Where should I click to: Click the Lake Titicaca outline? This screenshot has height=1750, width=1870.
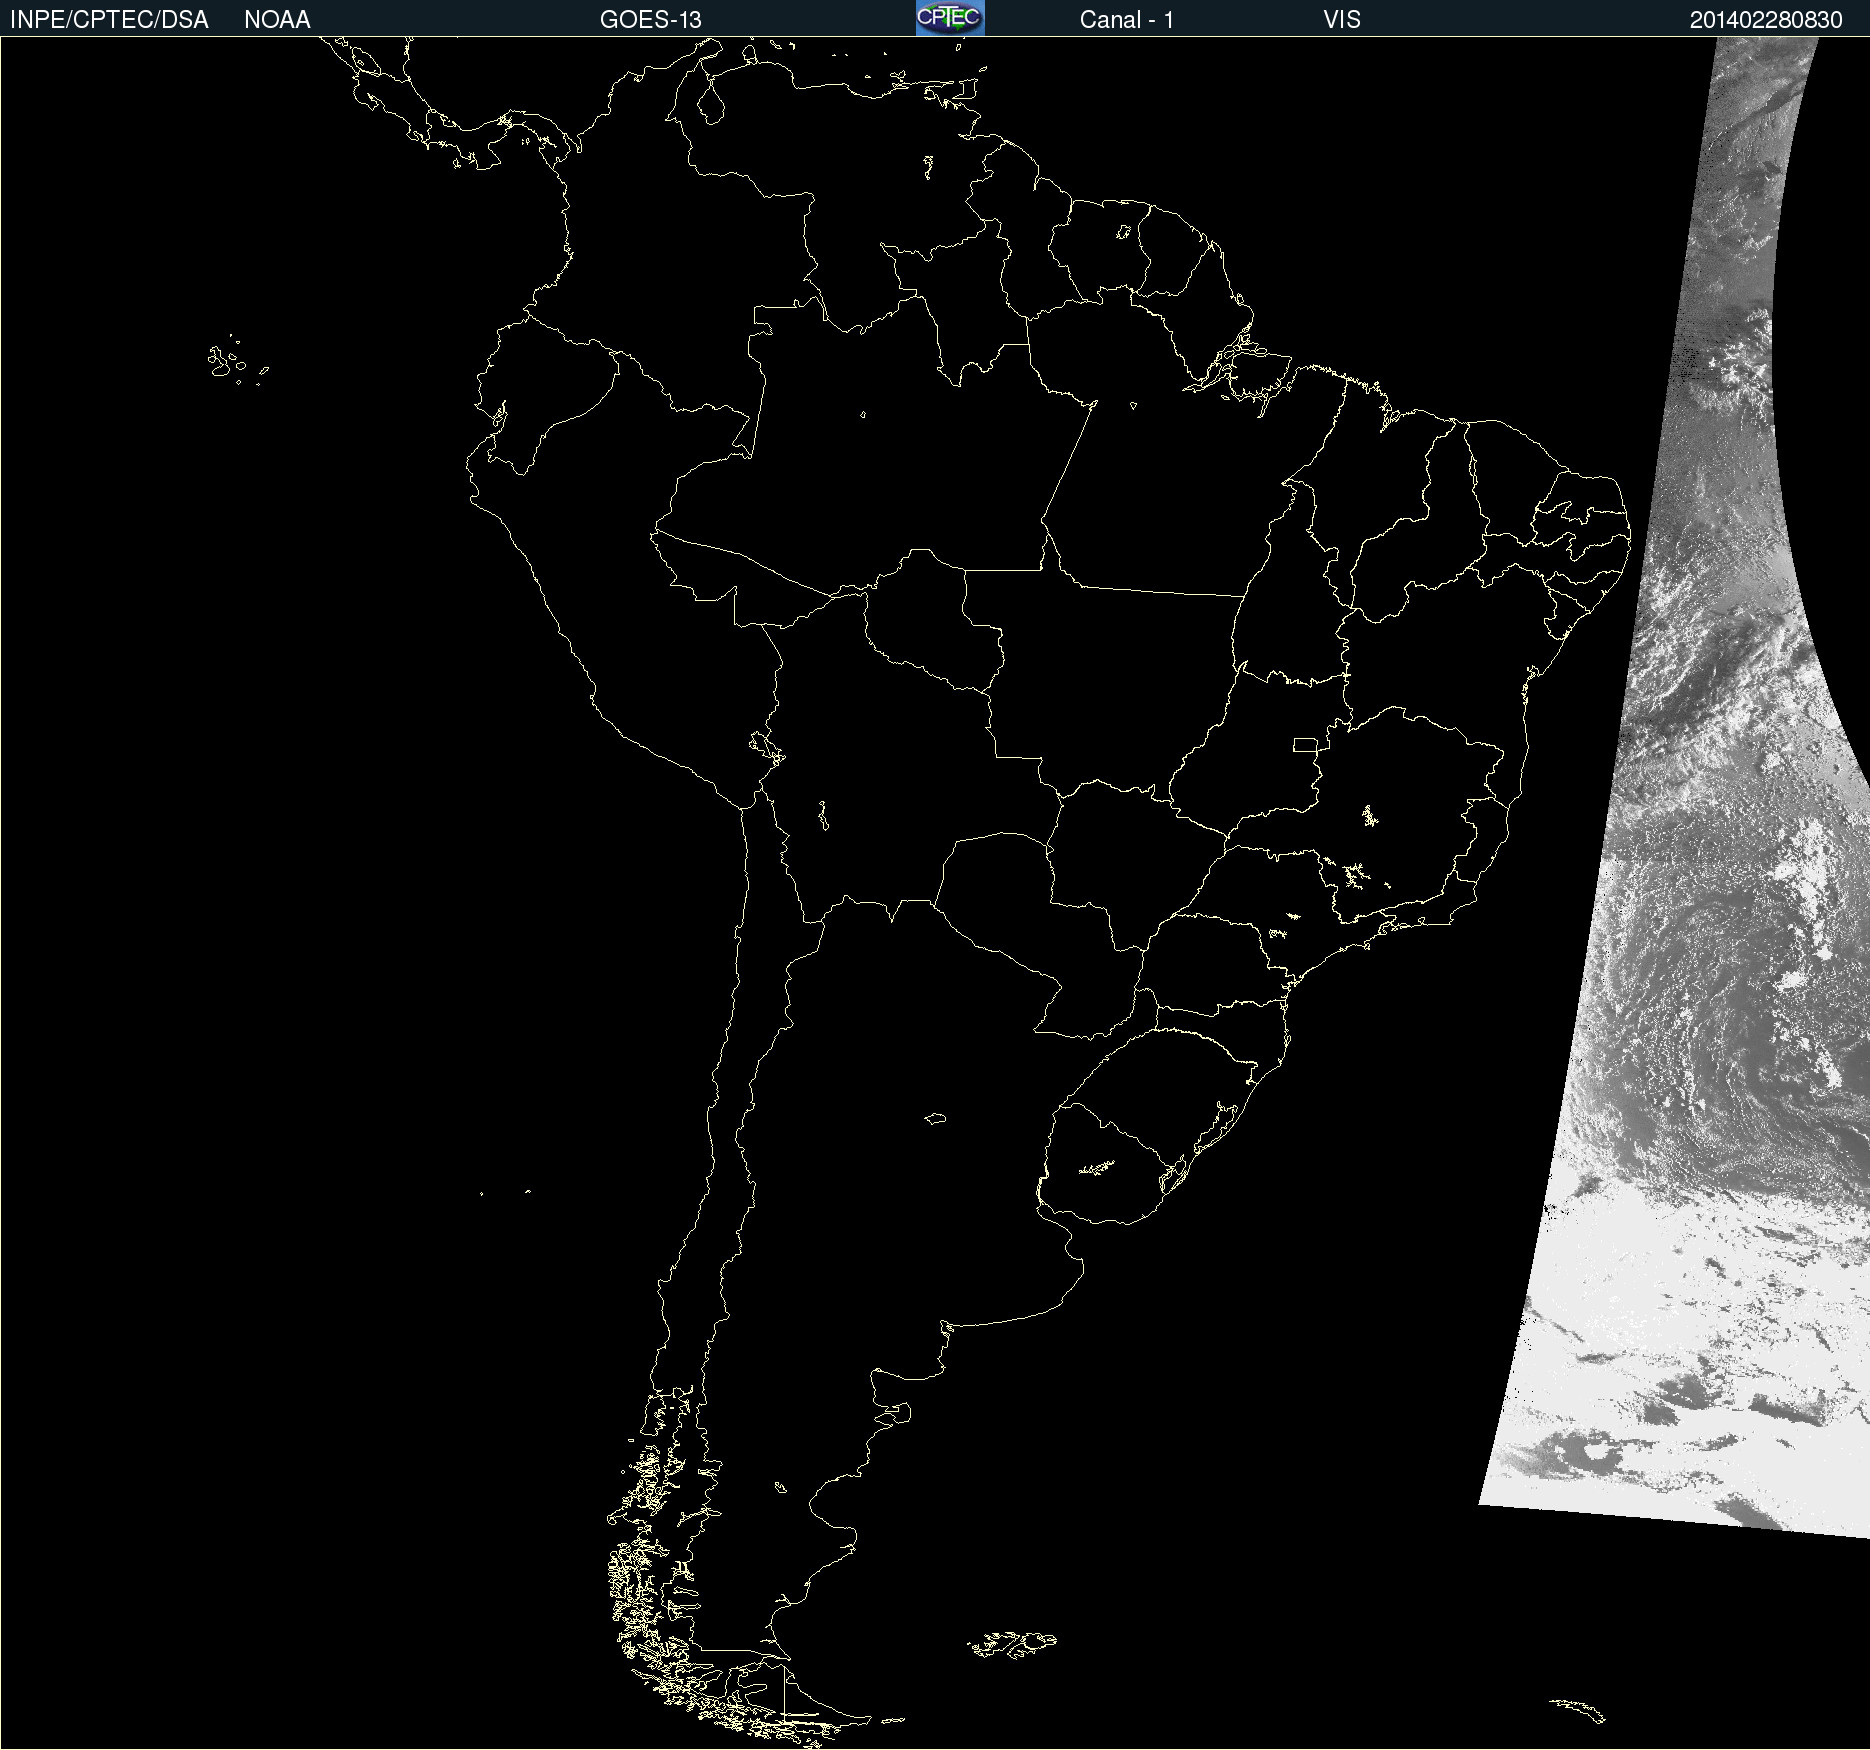point(767,746)
